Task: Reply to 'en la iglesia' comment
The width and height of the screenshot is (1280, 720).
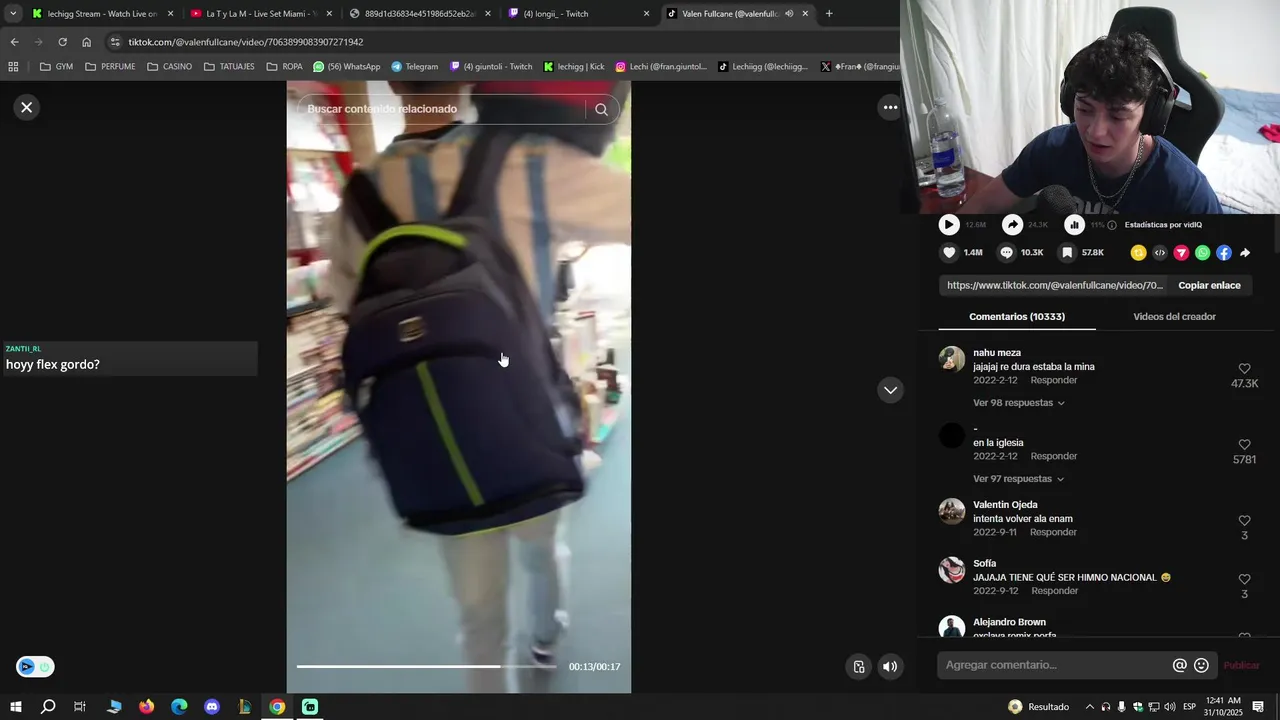Action: tap(1054, 456)
